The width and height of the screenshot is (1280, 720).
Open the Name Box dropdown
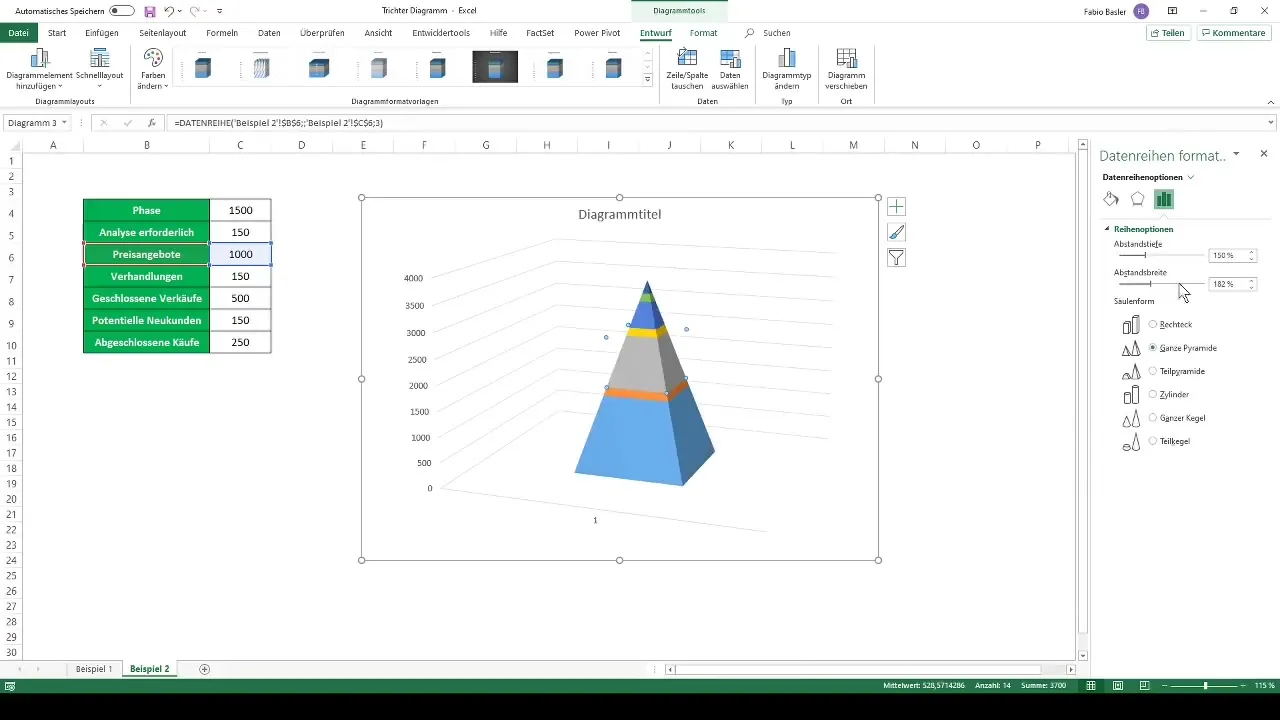pyautogui.click(x=65, y=123)
